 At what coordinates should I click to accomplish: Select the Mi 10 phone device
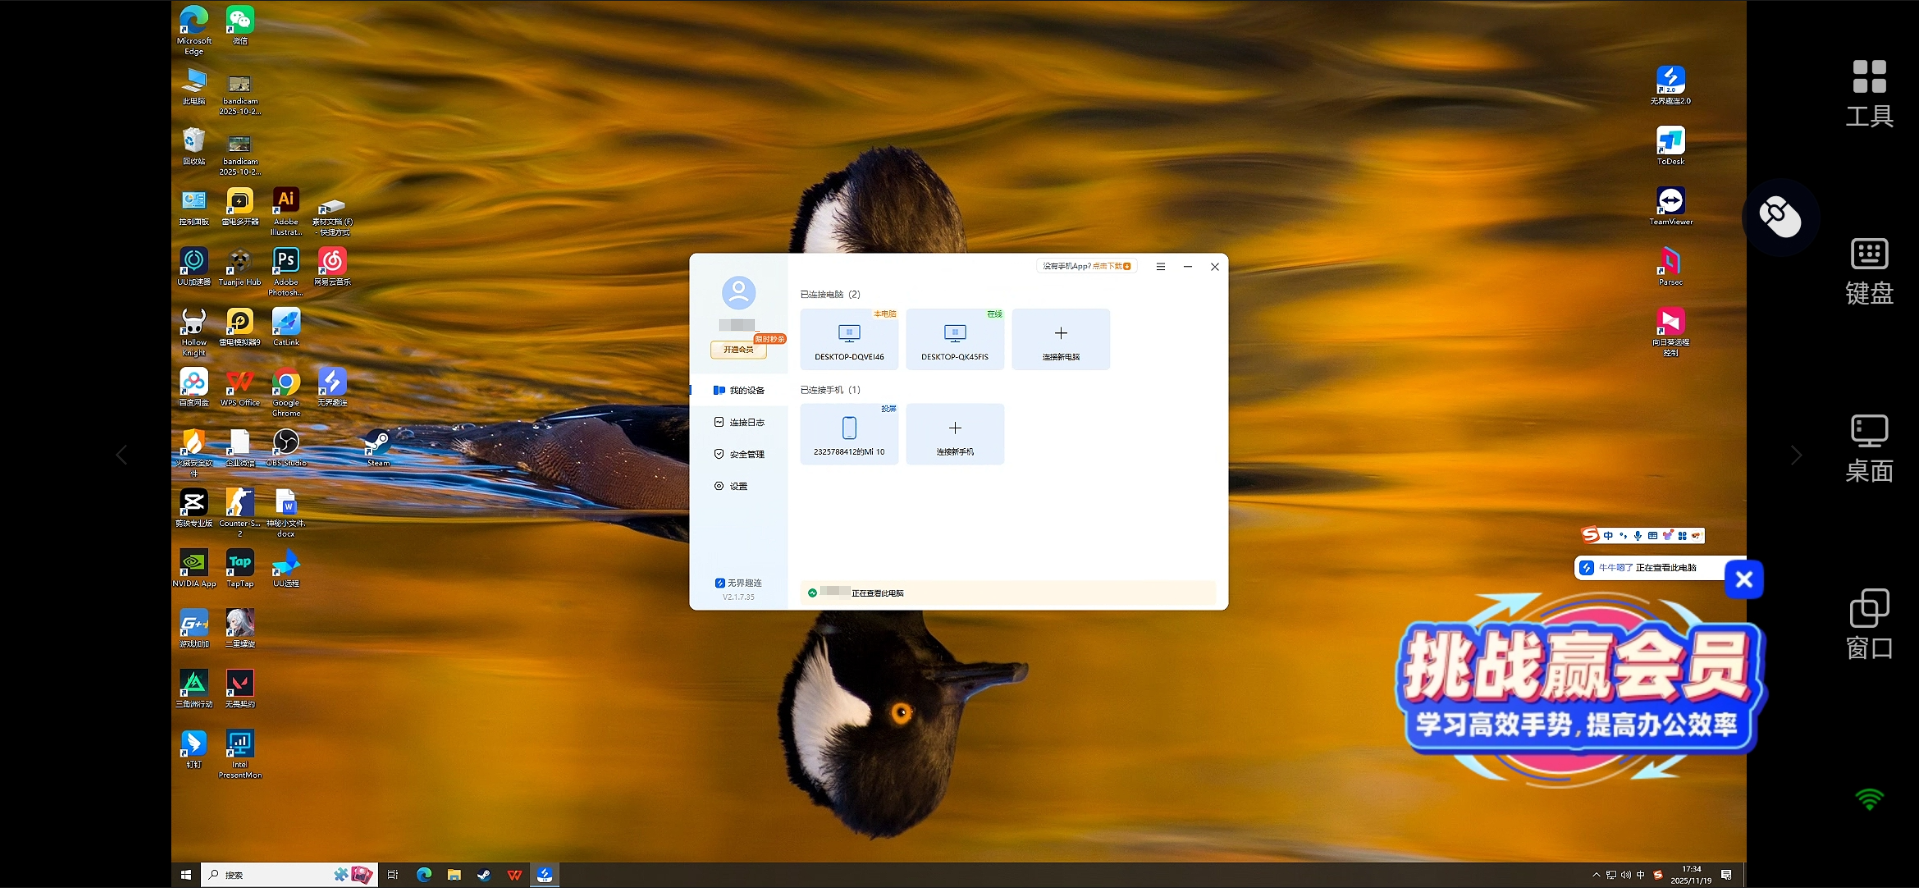[849, 434]
